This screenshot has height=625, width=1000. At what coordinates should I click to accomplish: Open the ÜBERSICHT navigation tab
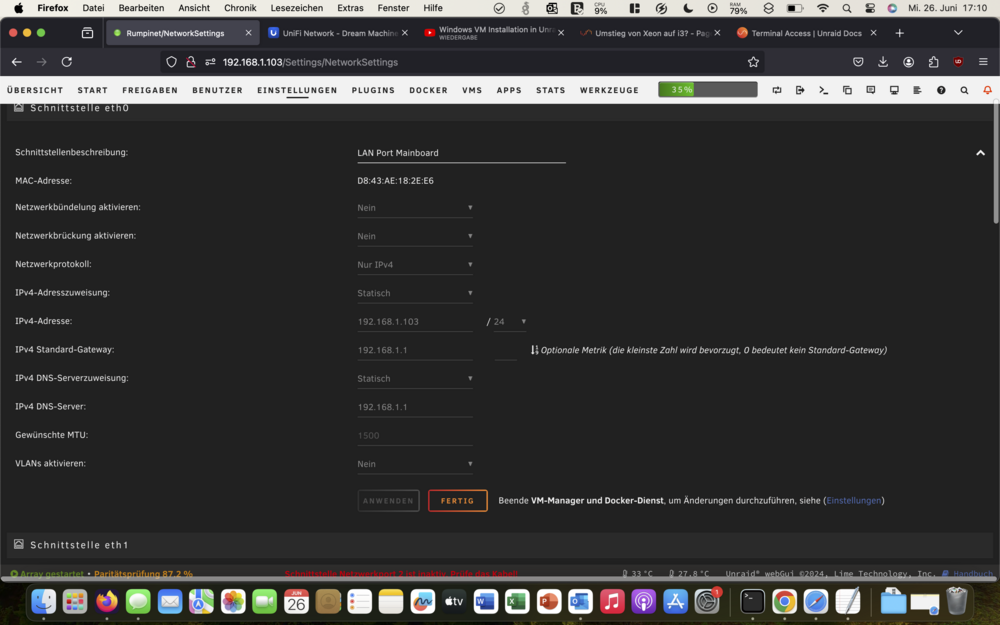35,91
